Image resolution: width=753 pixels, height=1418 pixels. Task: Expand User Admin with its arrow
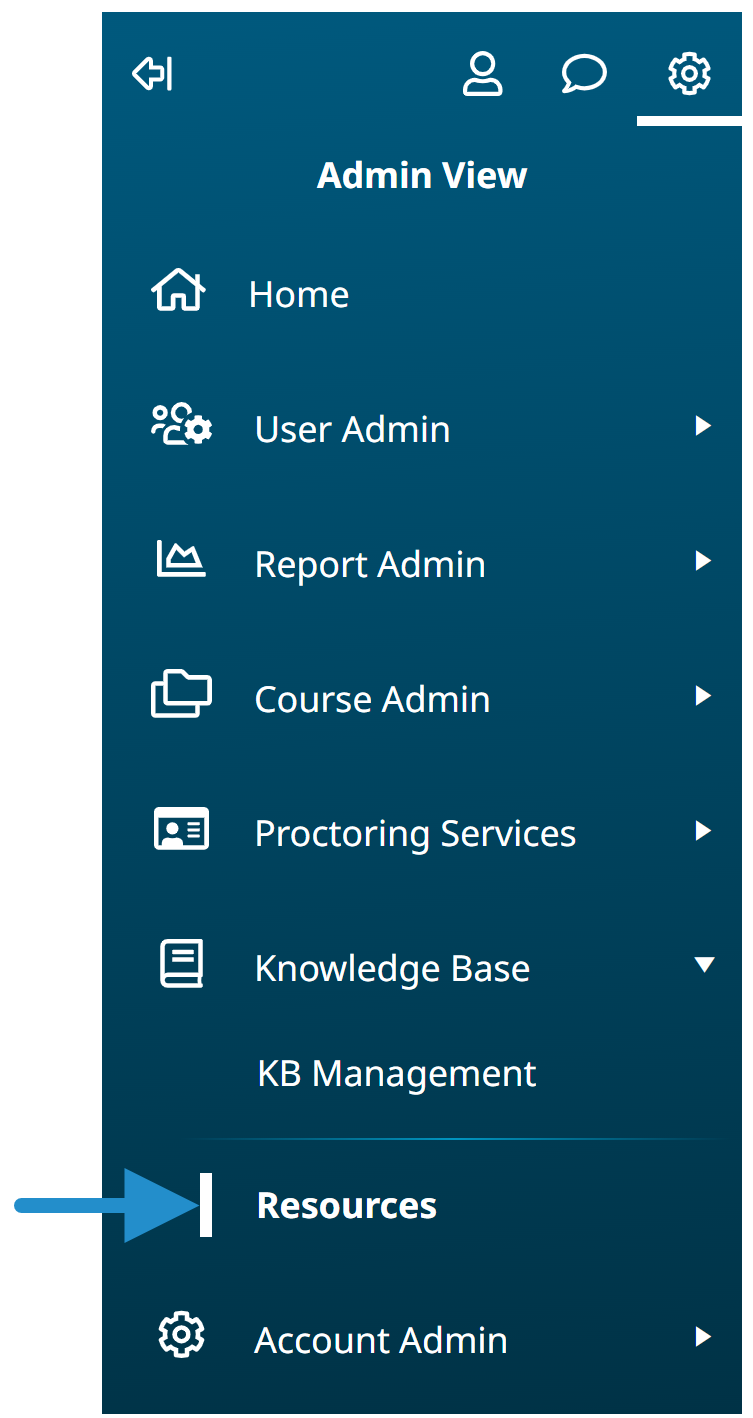tap(703, 426)
